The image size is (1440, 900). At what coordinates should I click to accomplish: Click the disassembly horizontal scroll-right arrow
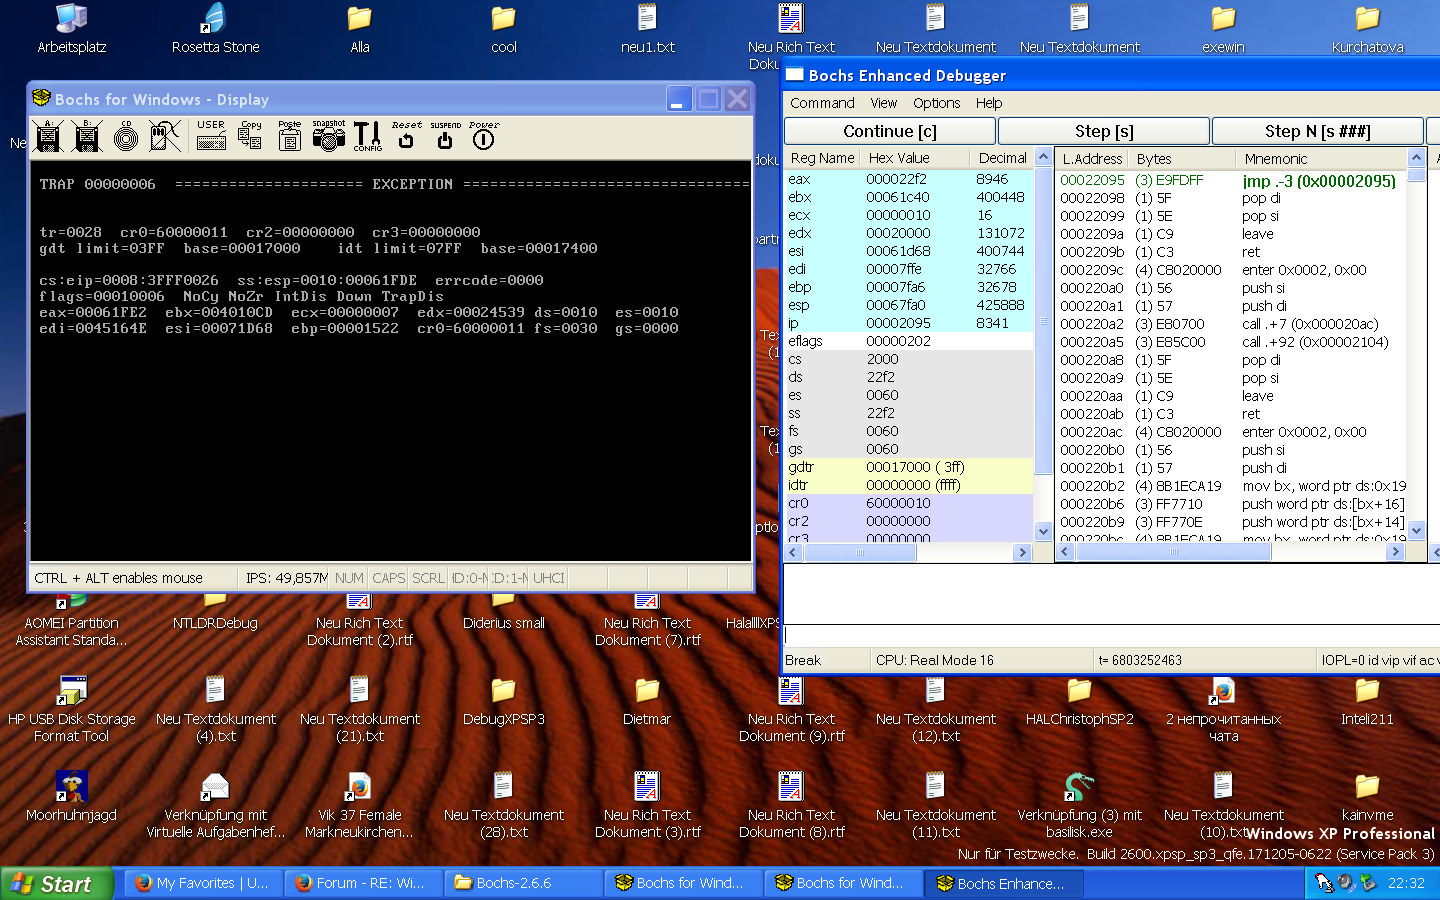[x=1396, y=552]
